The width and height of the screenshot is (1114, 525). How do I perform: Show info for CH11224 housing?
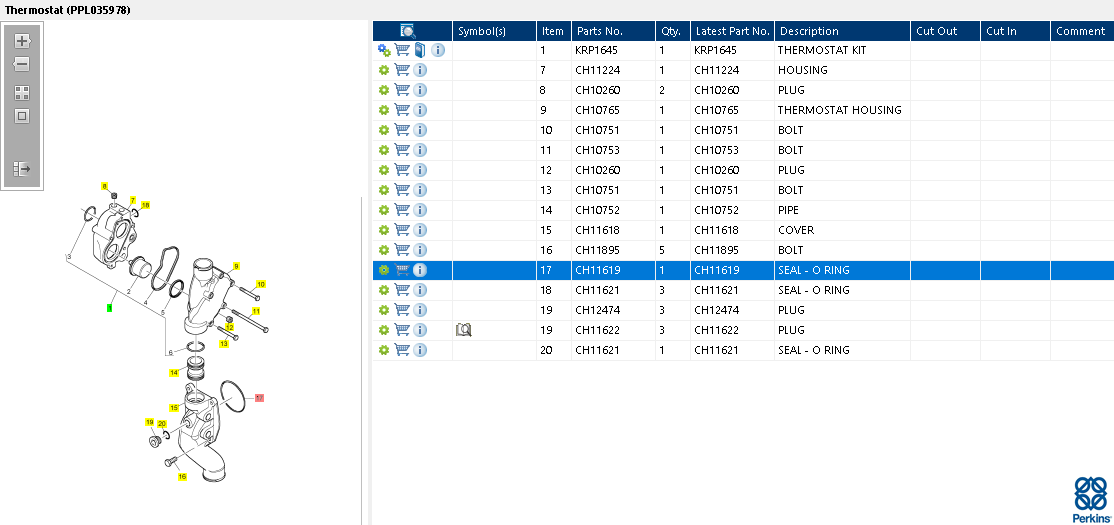click(x=420, y=70)
